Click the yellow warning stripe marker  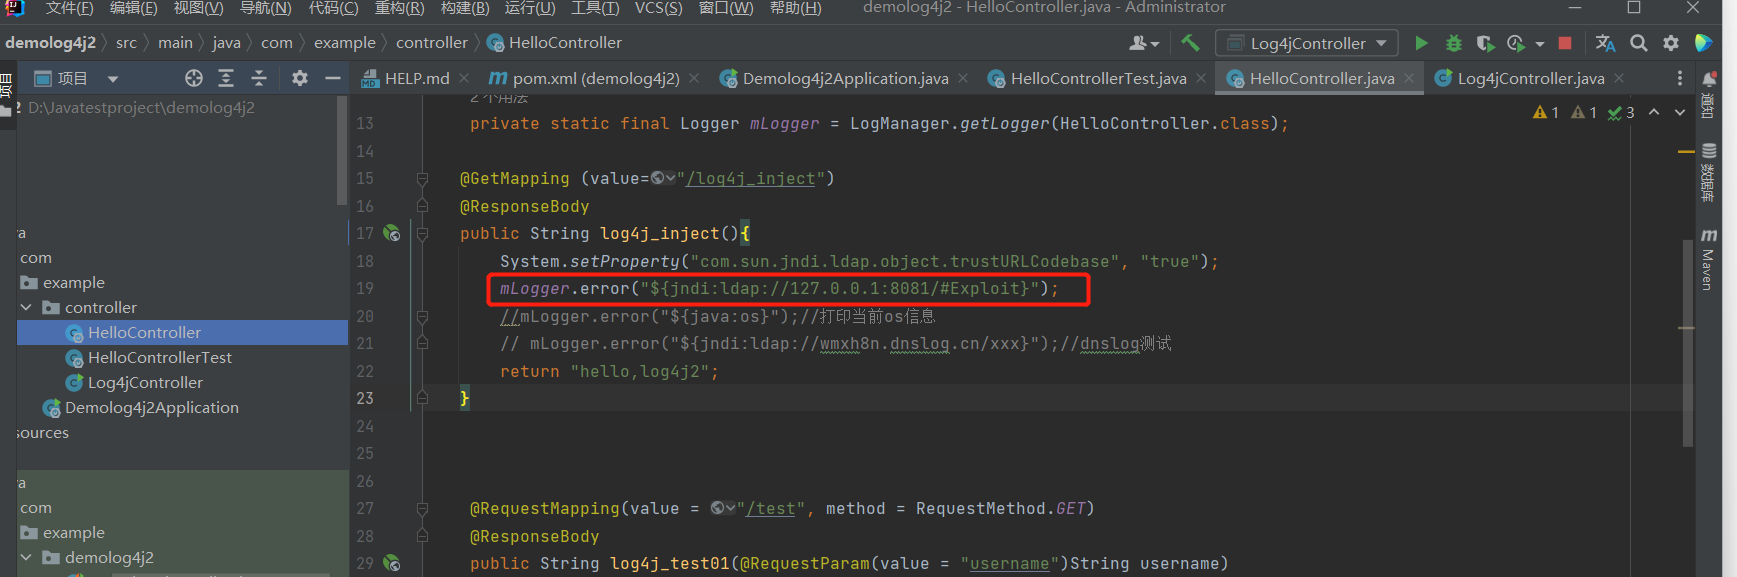[x=1686, y=152]
